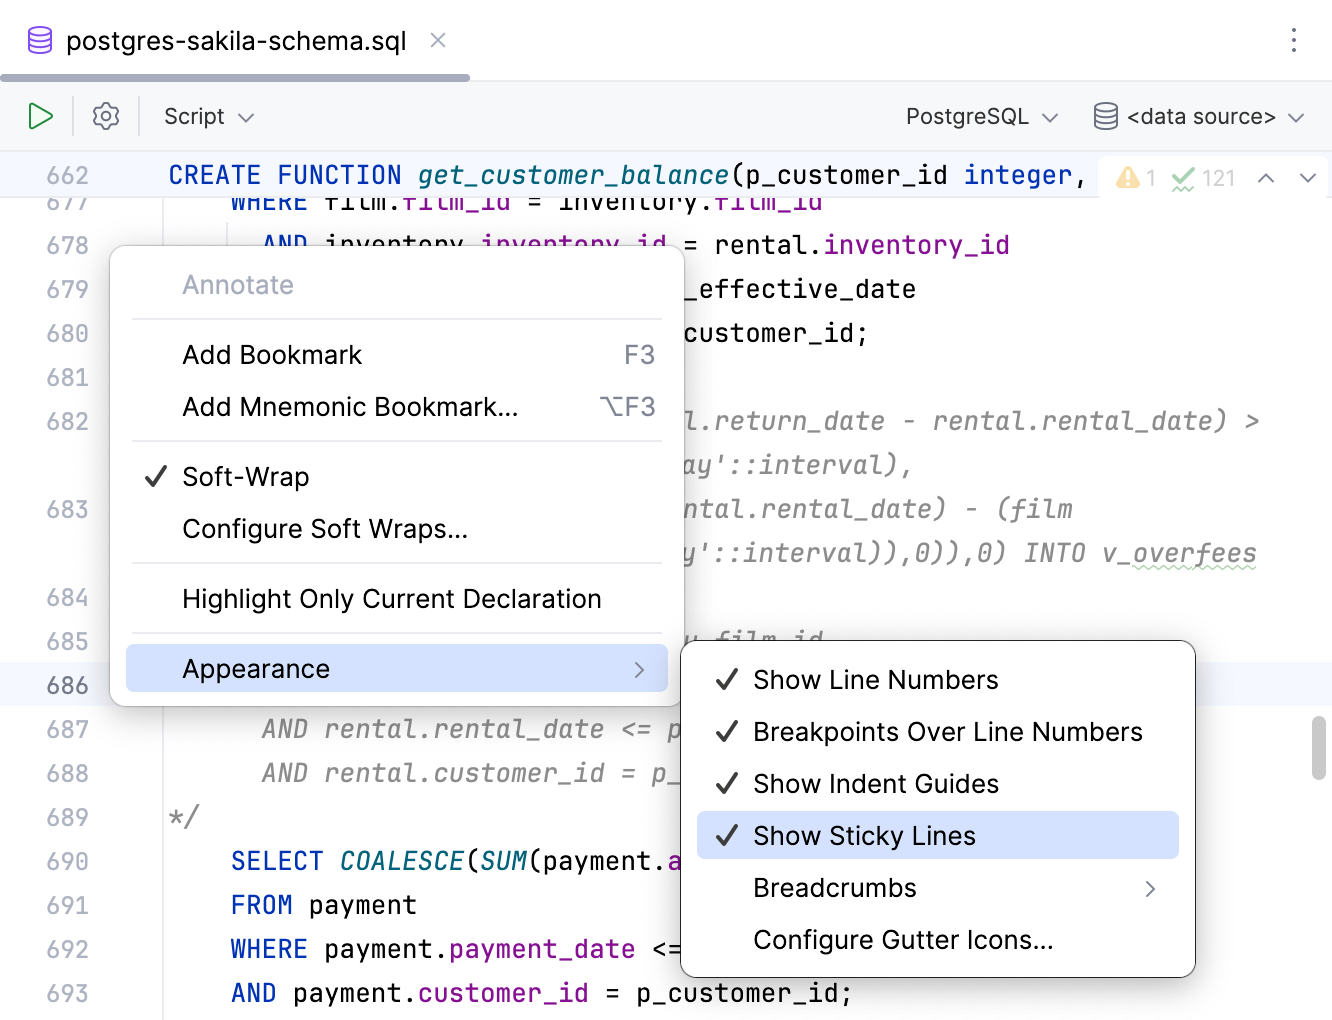
Task: Click the yellow warning indicator icon
Action: point(1128,178)
